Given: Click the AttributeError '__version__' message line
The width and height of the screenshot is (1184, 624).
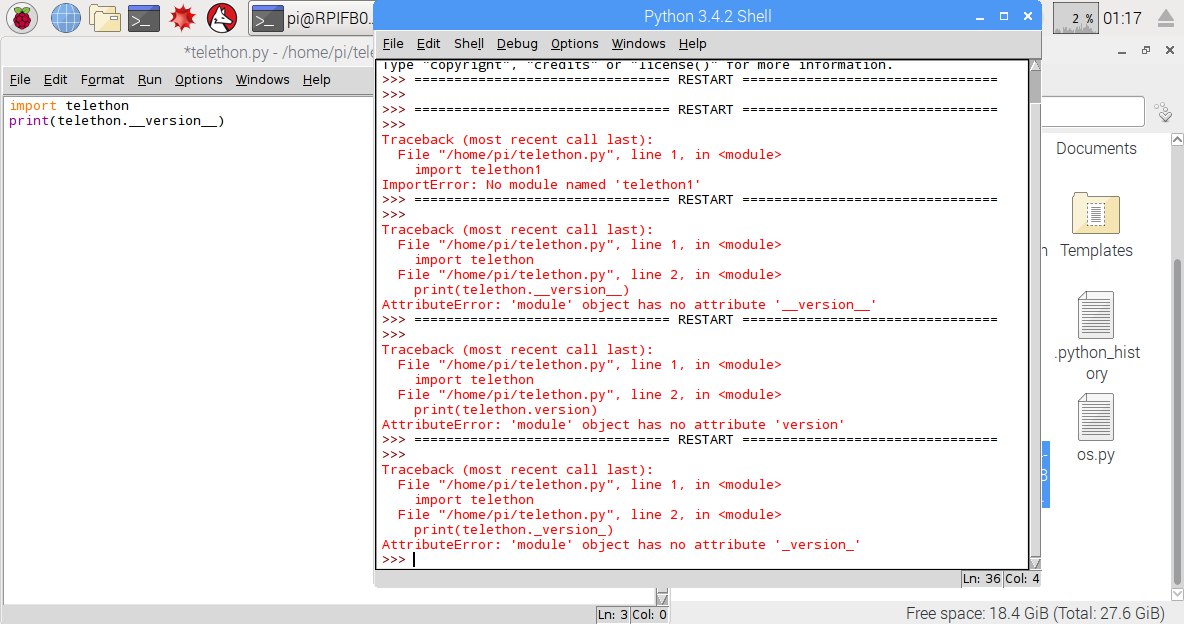Looking at the screenshot, I should (x=628, y=305).
